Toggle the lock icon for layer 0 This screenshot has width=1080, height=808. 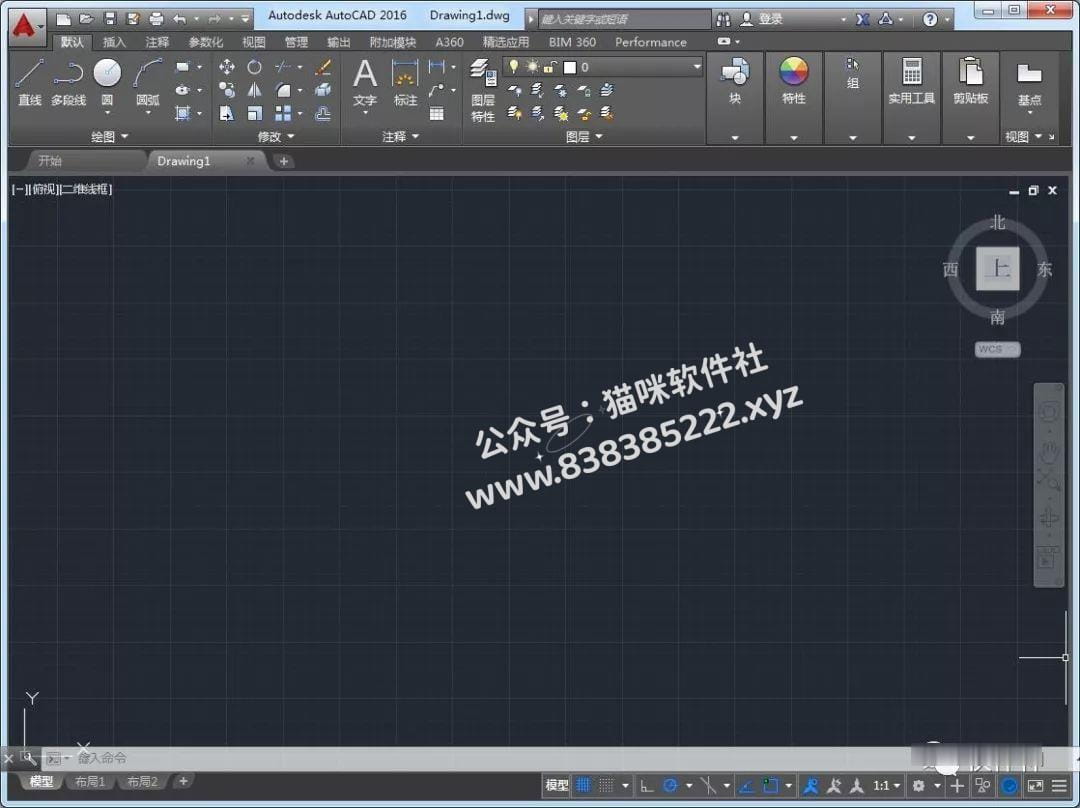click(x=550, y=67)
